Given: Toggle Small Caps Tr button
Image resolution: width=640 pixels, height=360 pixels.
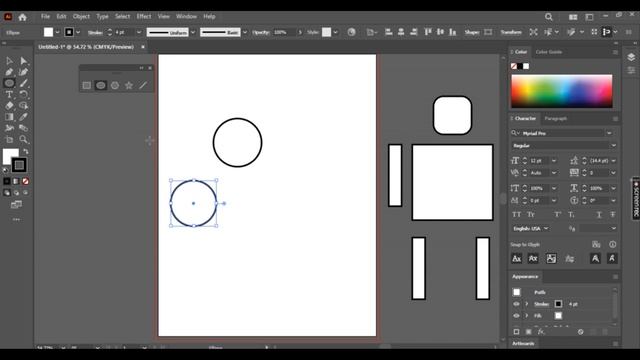Looking at the screenshot, I should (x=531, y=215).
